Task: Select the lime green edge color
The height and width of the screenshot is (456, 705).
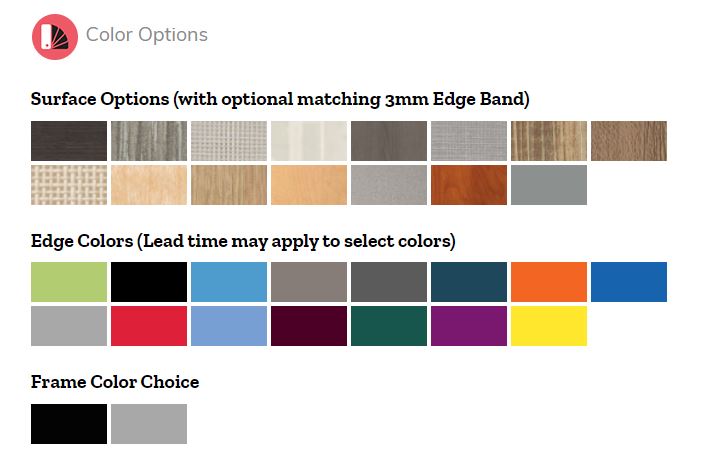Action: [x=69, y=282]
